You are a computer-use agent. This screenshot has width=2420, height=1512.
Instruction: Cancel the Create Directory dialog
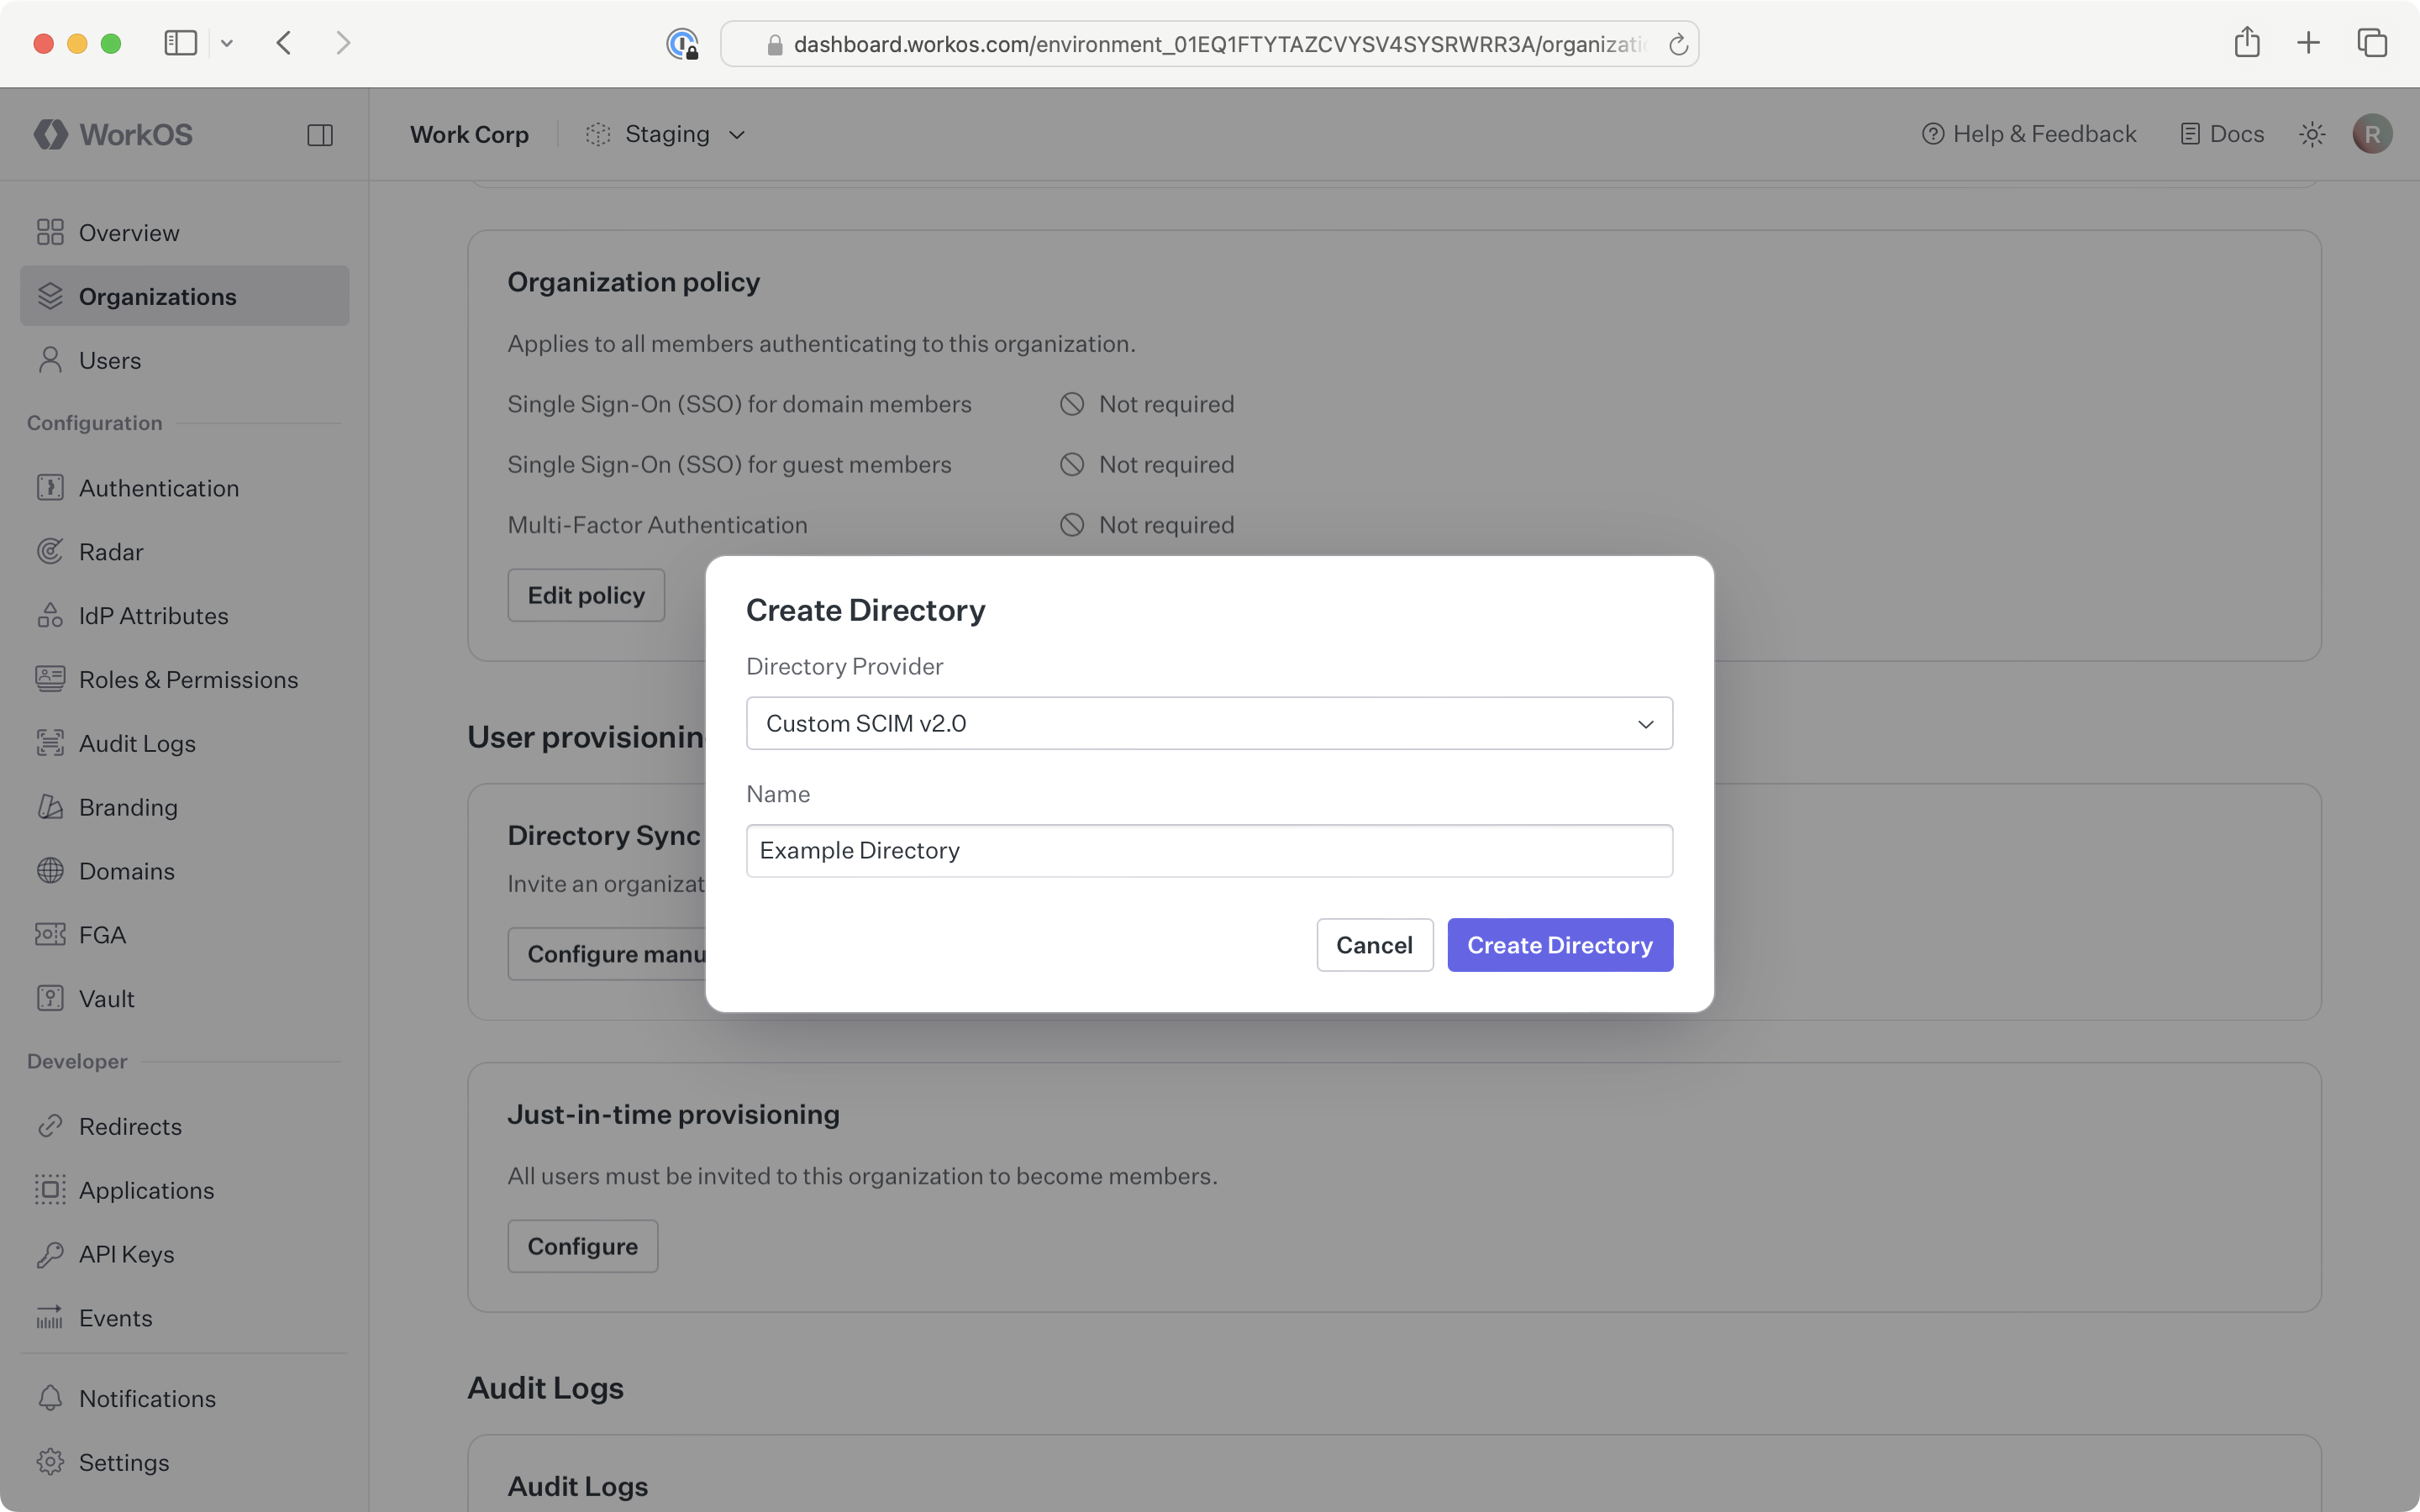coord(1374,944)
